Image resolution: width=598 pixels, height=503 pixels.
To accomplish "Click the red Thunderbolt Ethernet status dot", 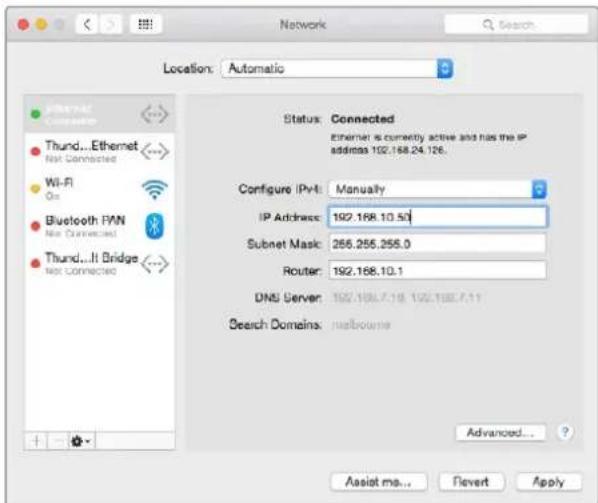I will pyautogui.click(x=35, y=151).
